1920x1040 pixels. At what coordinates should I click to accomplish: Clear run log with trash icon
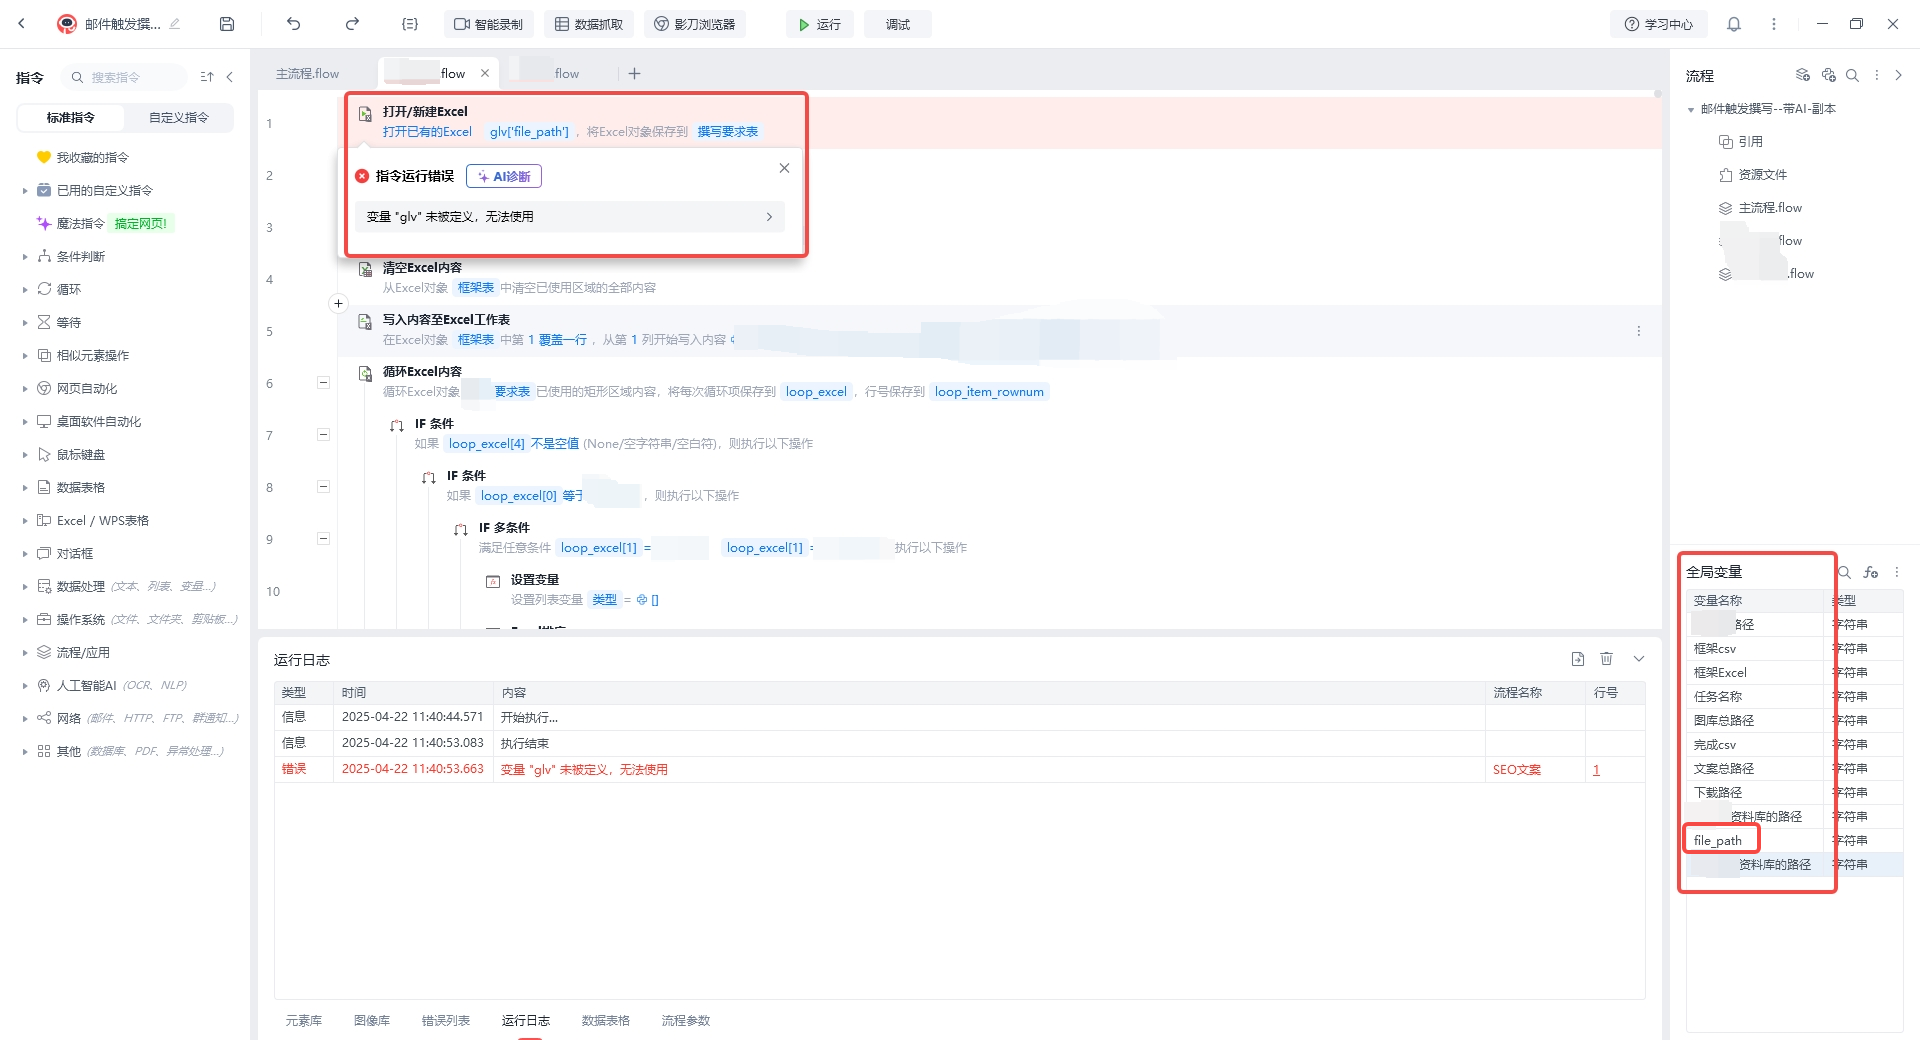[1606, 659]
